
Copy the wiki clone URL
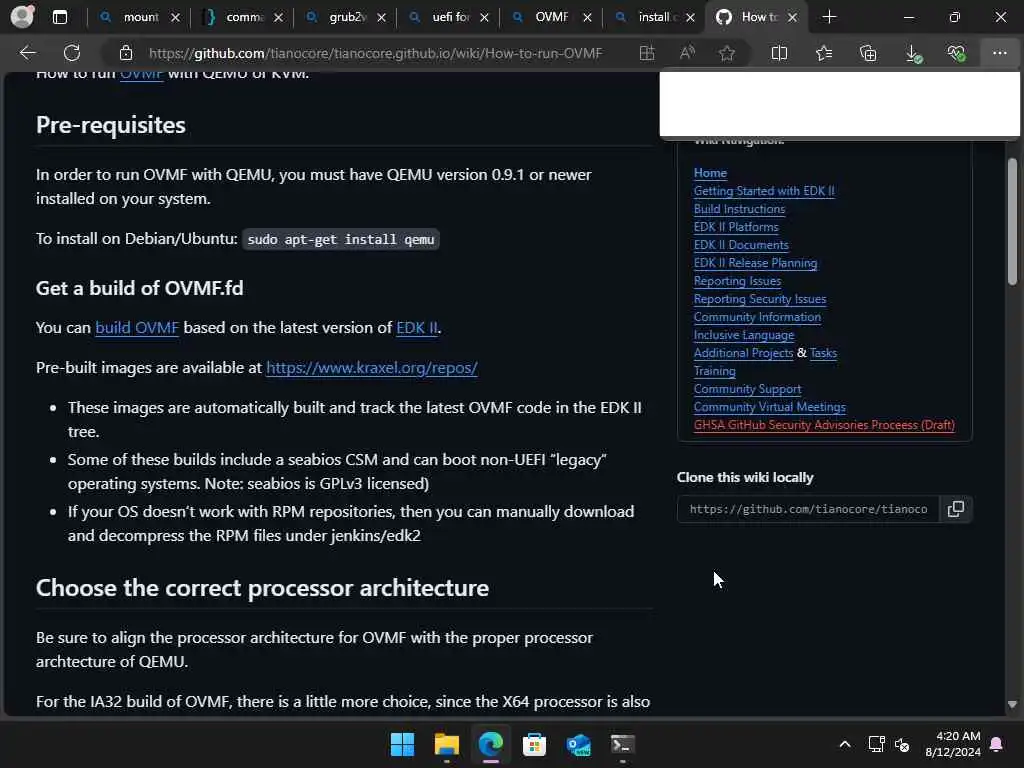point(956,509)
